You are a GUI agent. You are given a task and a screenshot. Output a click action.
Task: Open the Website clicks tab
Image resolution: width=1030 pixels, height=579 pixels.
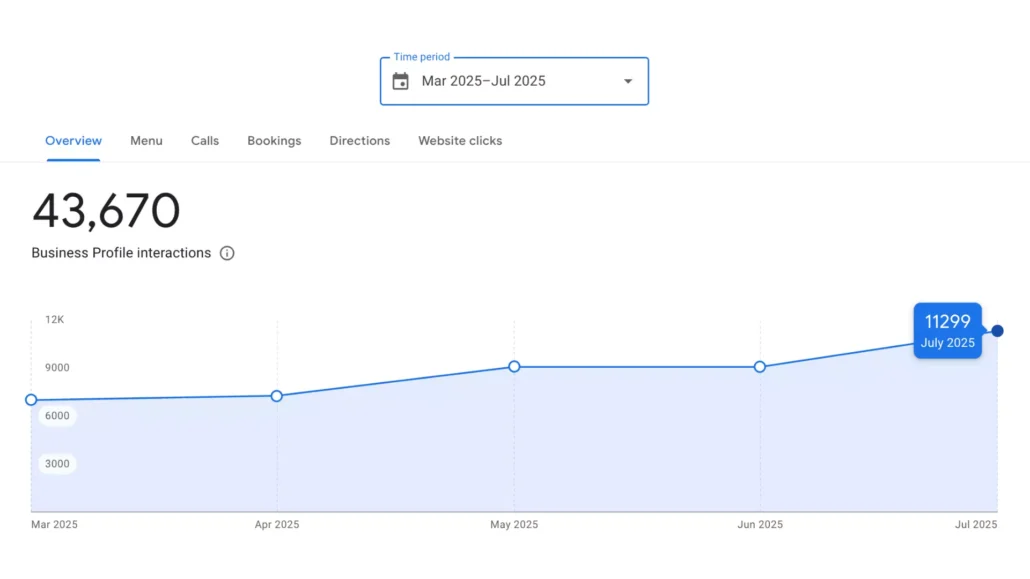click(x=460, y=141)
